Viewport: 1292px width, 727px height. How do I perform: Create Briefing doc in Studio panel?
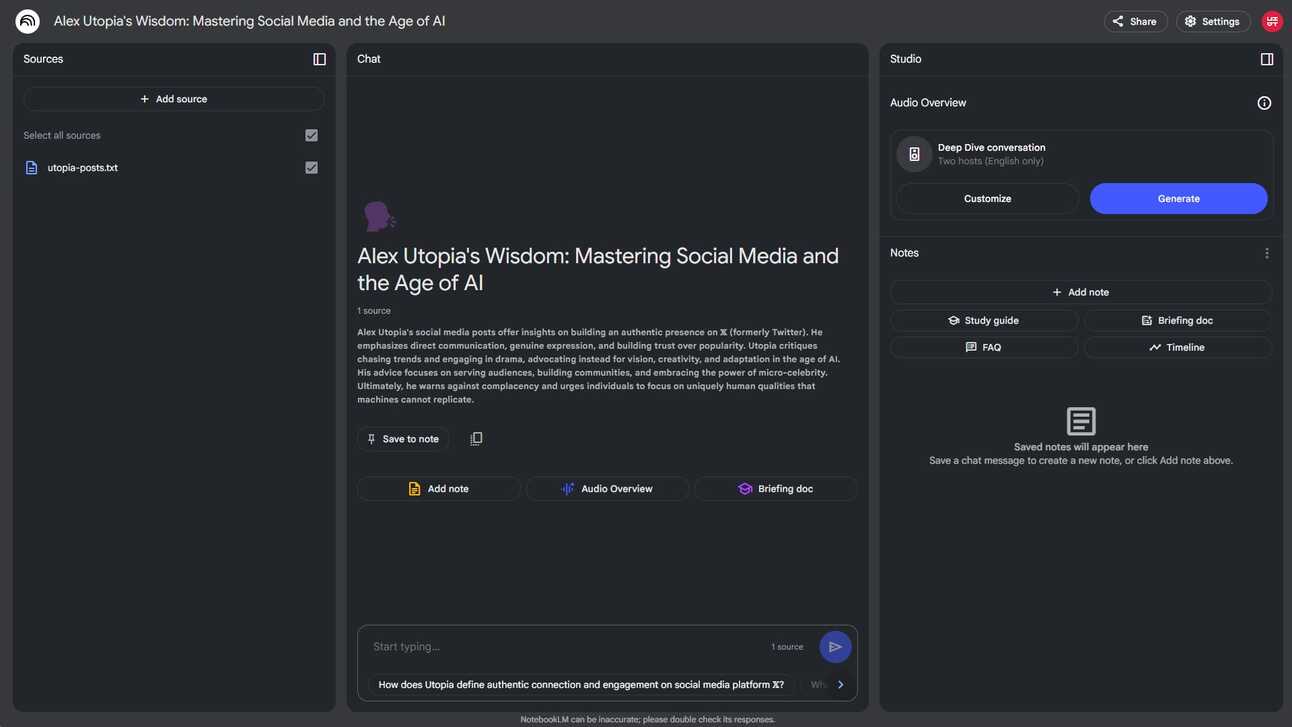pyautogui.click(x=1177, y=320)
